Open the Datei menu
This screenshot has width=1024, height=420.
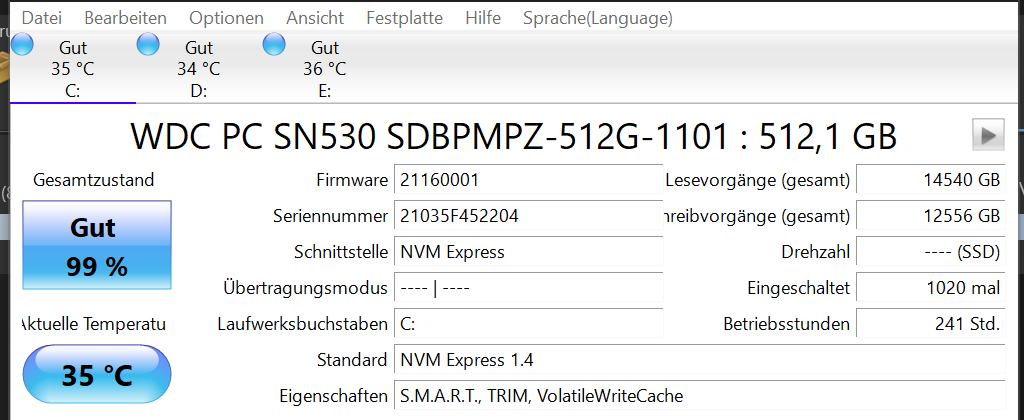click(40, 18)
